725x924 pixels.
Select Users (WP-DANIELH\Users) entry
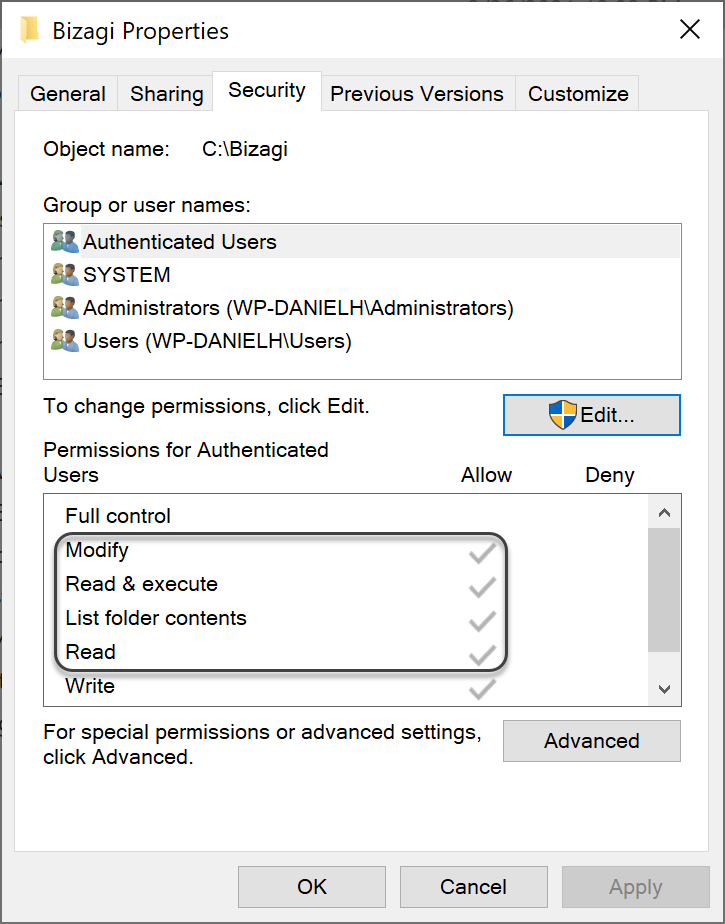(362, 341)
